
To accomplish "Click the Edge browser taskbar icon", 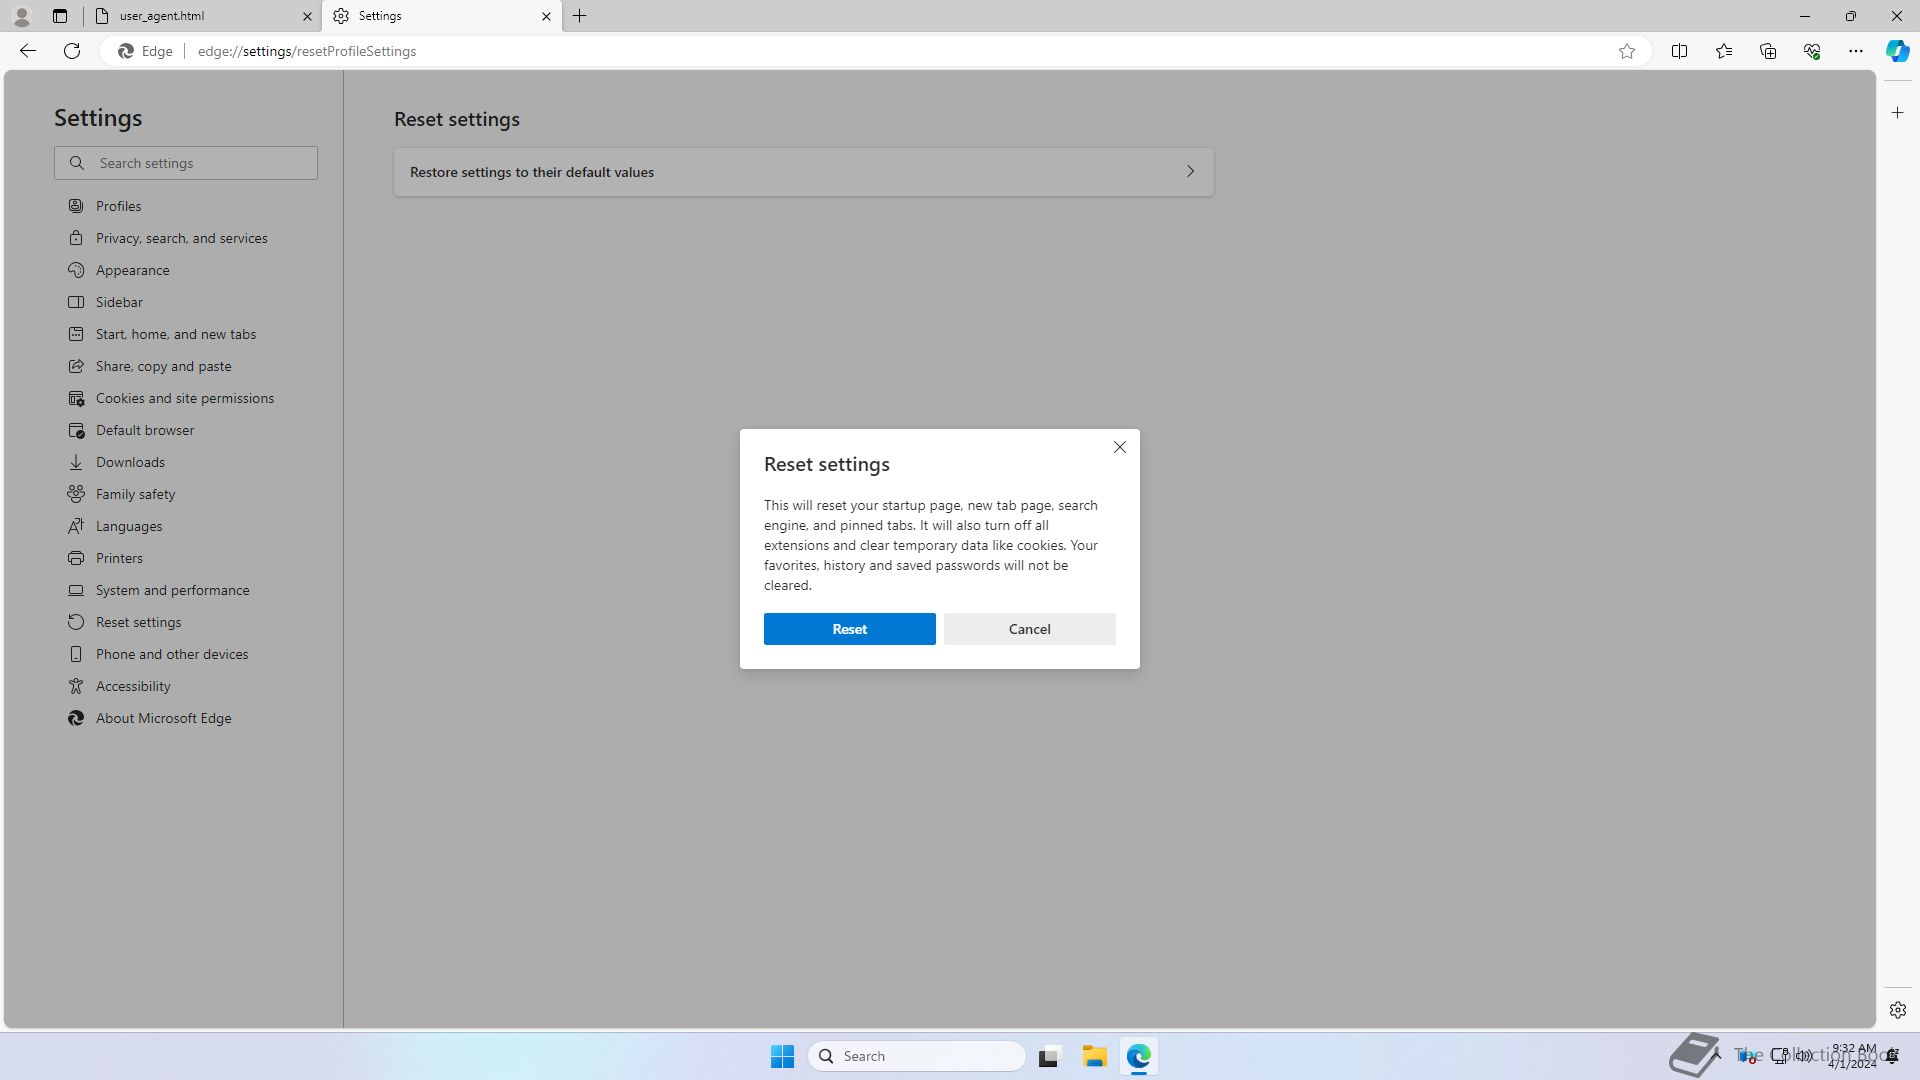I will (1138, 1055).
